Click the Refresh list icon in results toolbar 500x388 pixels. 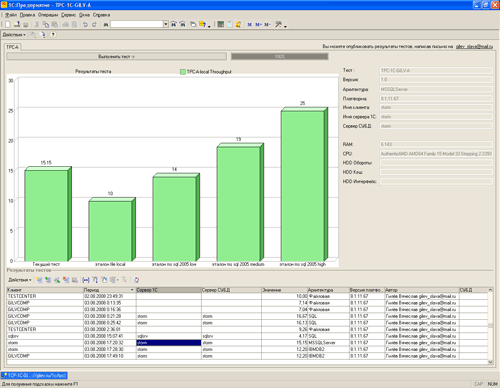coord(136,280)
